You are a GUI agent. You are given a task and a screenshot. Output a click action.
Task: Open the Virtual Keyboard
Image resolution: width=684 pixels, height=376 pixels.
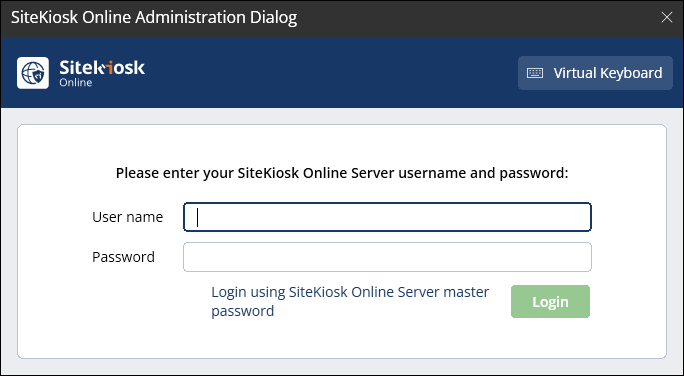[x=595, y=73]
